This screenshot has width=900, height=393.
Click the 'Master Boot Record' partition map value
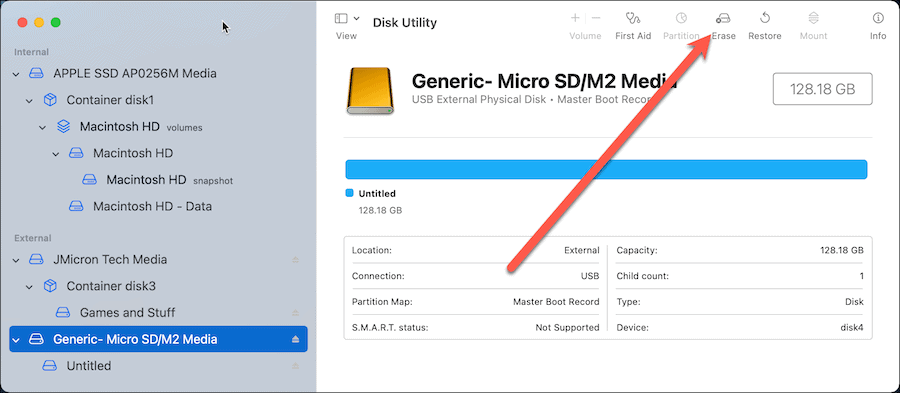[x=556, y=302]
